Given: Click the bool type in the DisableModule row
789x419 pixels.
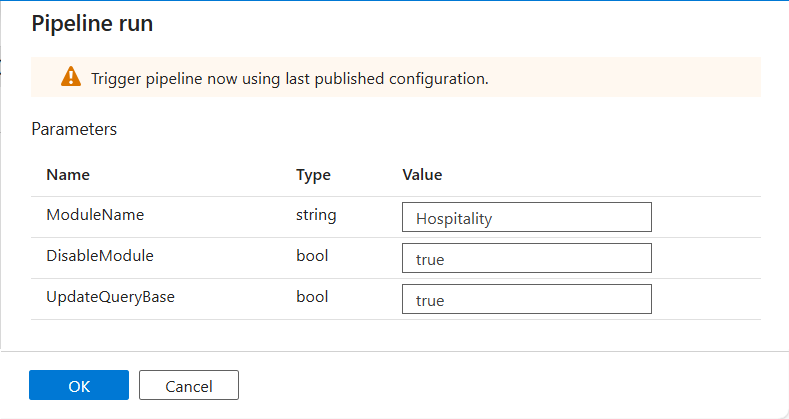Looking at the screenshot, I should (312, 256).
